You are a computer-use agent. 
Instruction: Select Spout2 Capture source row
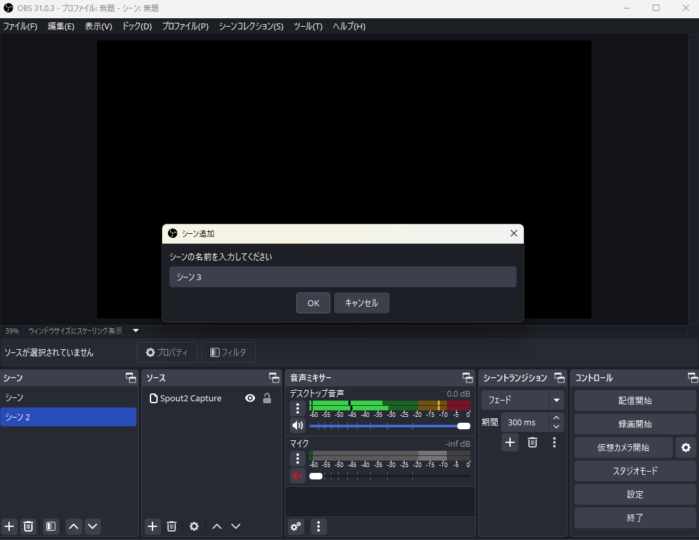click(x=211, y=398)
